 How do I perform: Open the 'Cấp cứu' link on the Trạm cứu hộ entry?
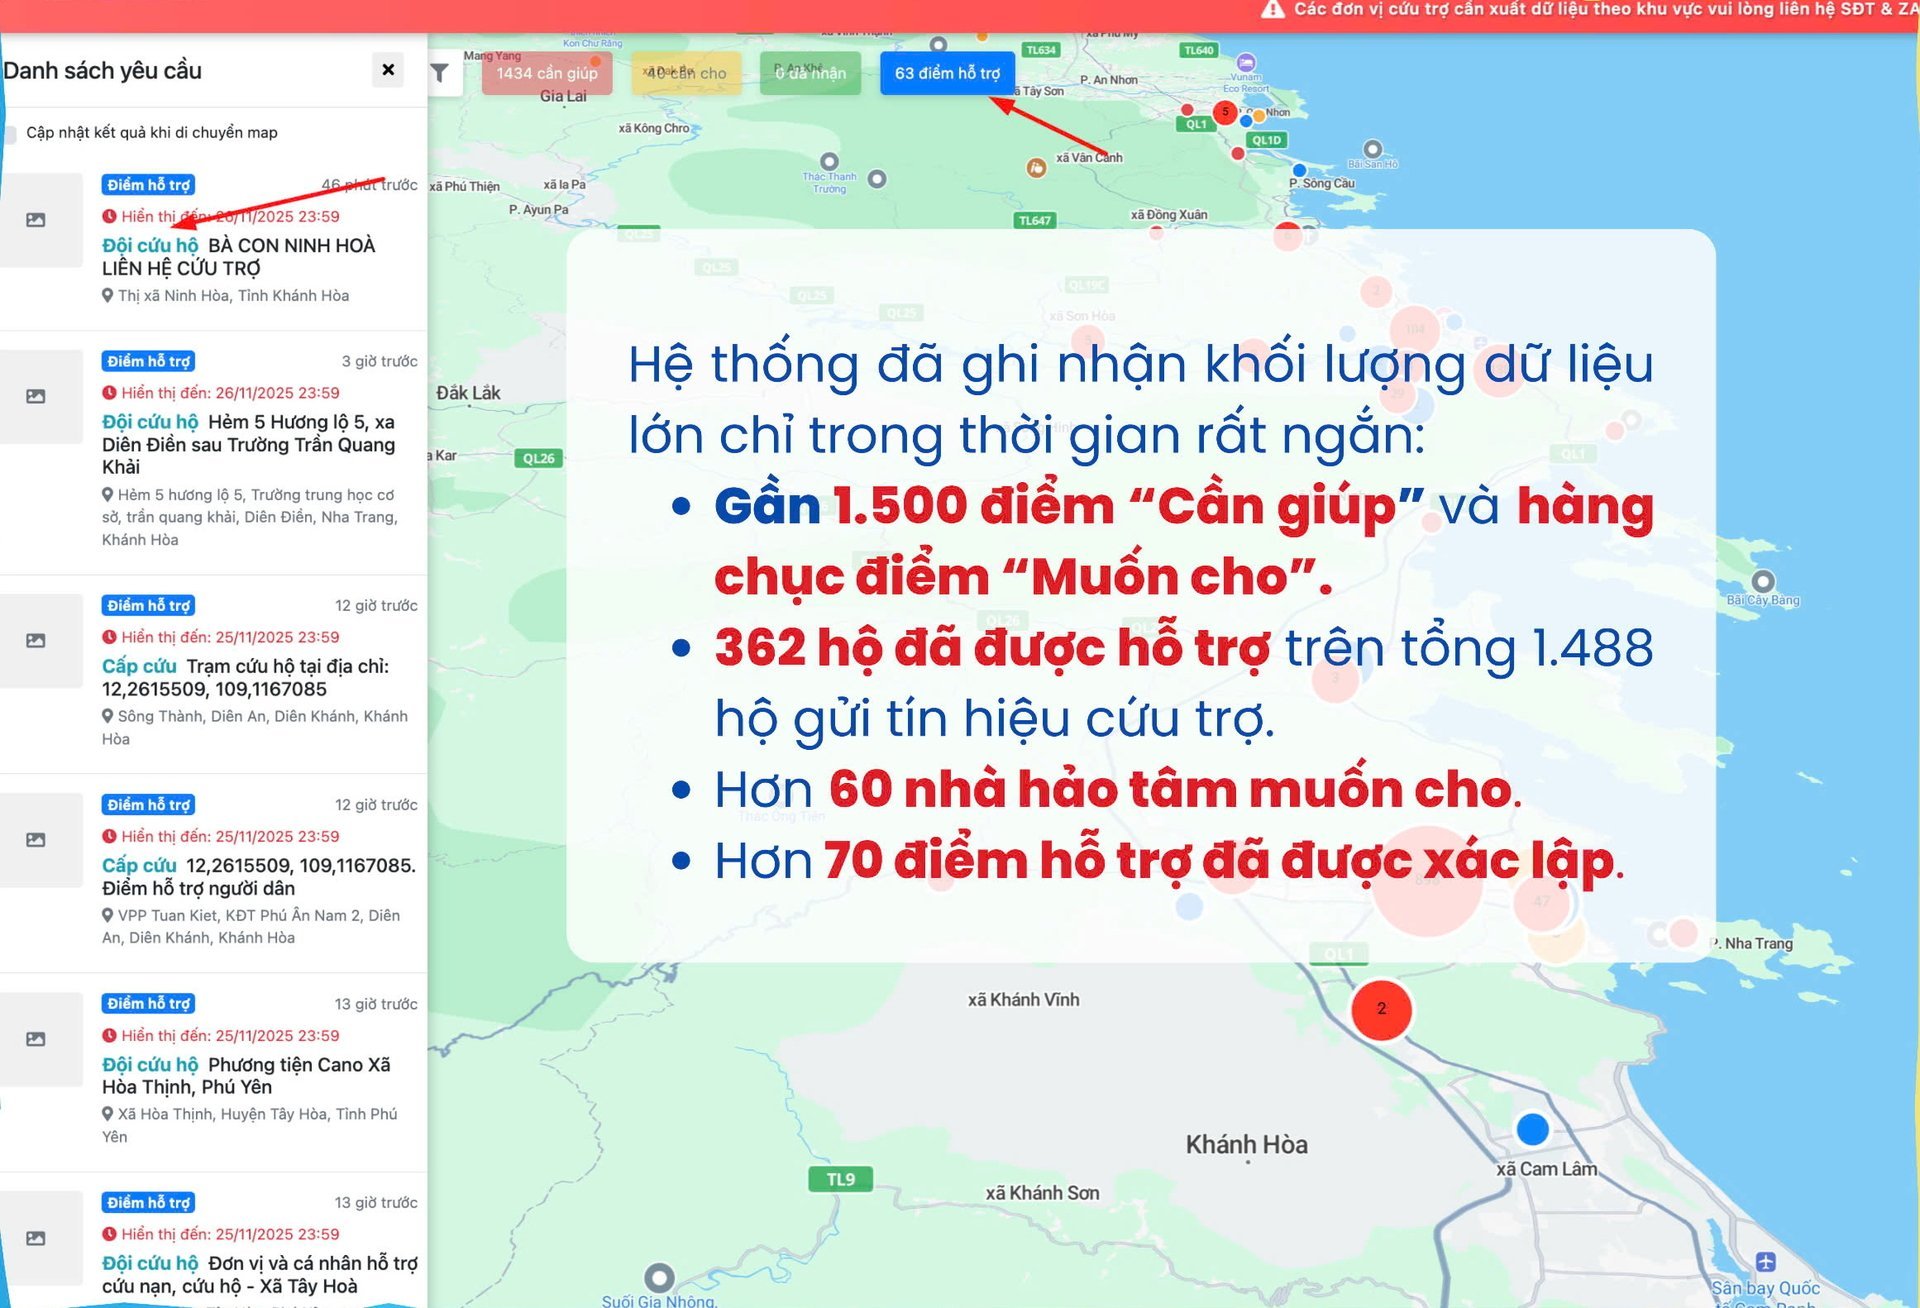(x=138, y=665)
